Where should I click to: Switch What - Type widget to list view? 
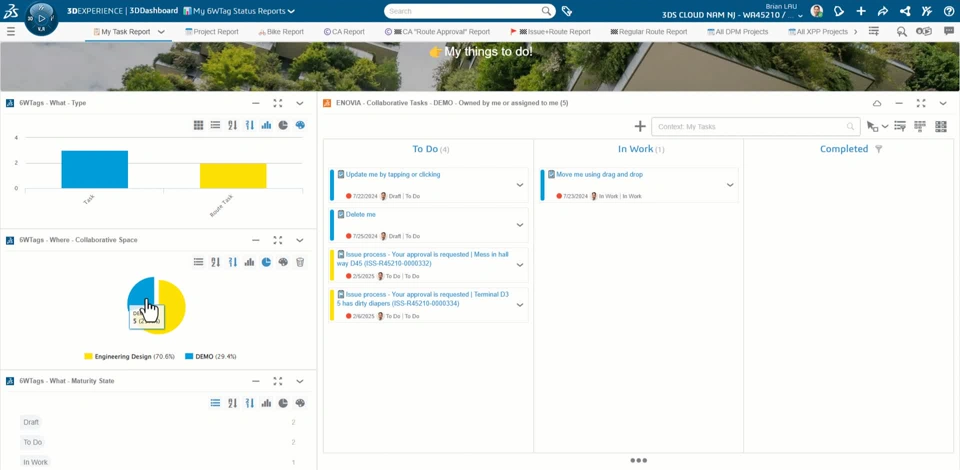(216, 125)
